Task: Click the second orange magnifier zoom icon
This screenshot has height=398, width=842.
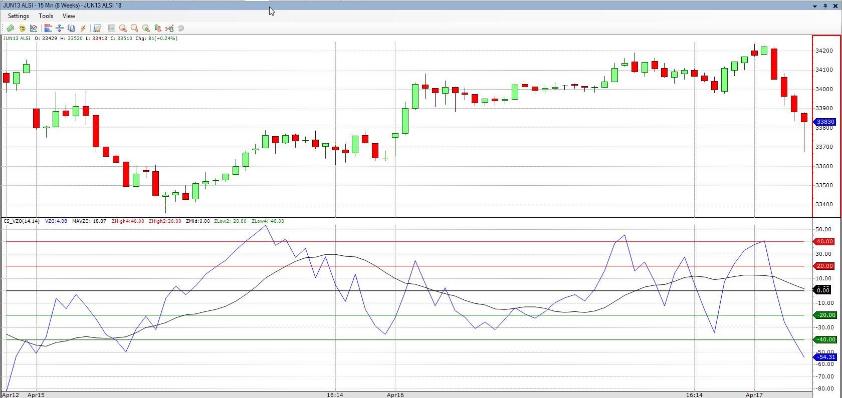Action: point(134,28)
